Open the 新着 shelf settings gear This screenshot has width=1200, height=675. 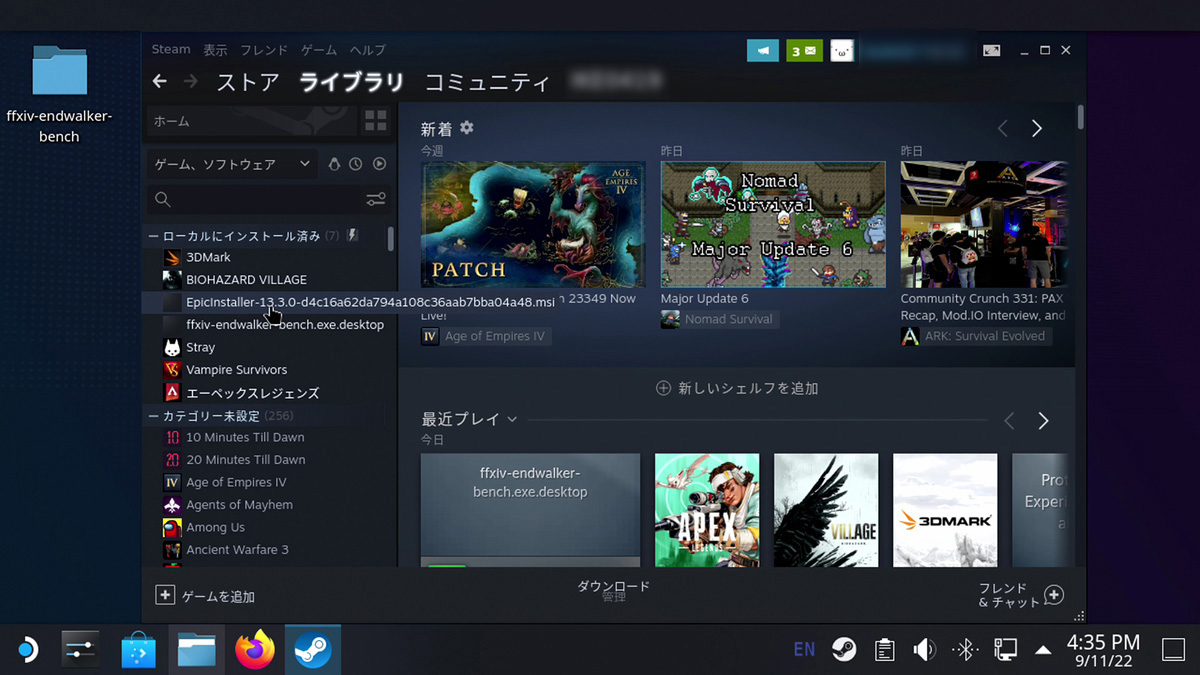click(466, 128)
